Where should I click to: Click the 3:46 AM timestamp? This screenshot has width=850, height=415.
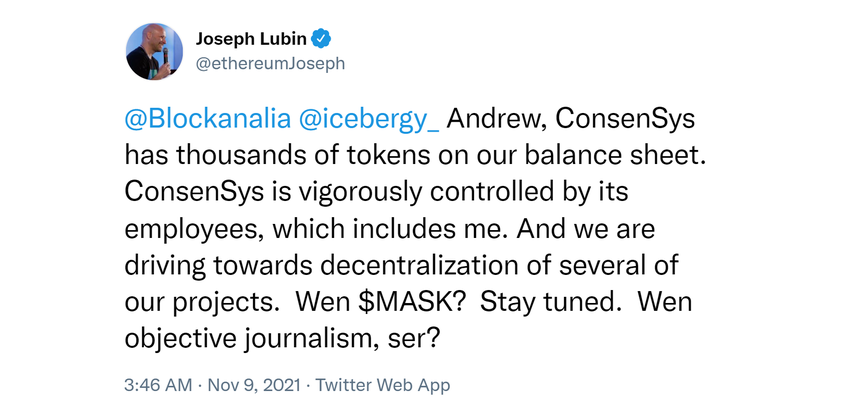[x=158, y=385]
